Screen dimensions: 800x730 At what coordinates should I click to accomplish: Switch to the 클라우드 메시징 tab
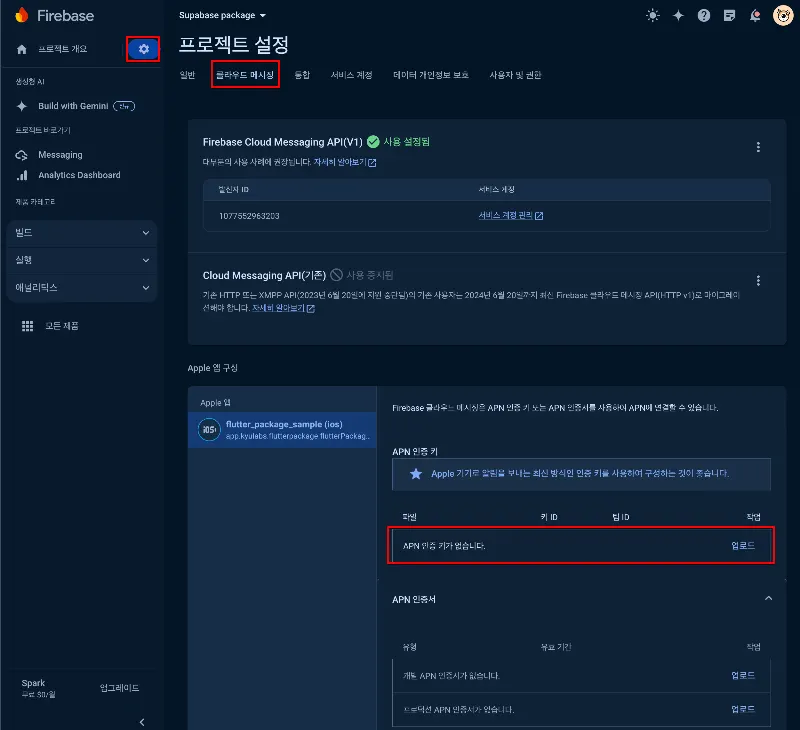click(x=245, y=75)
